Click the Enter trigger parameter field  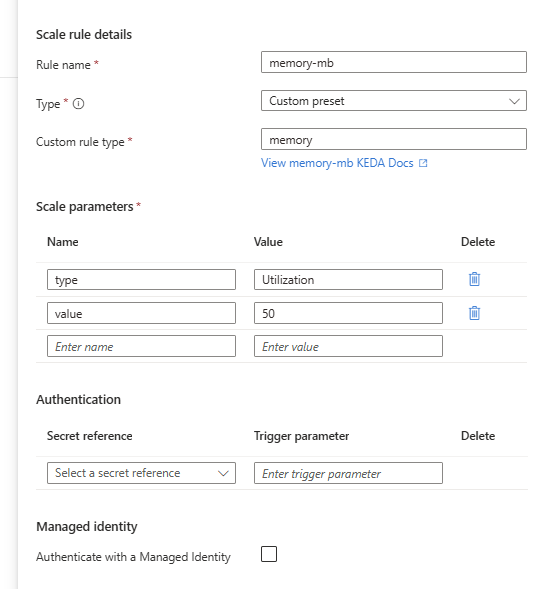coord(348,473)
